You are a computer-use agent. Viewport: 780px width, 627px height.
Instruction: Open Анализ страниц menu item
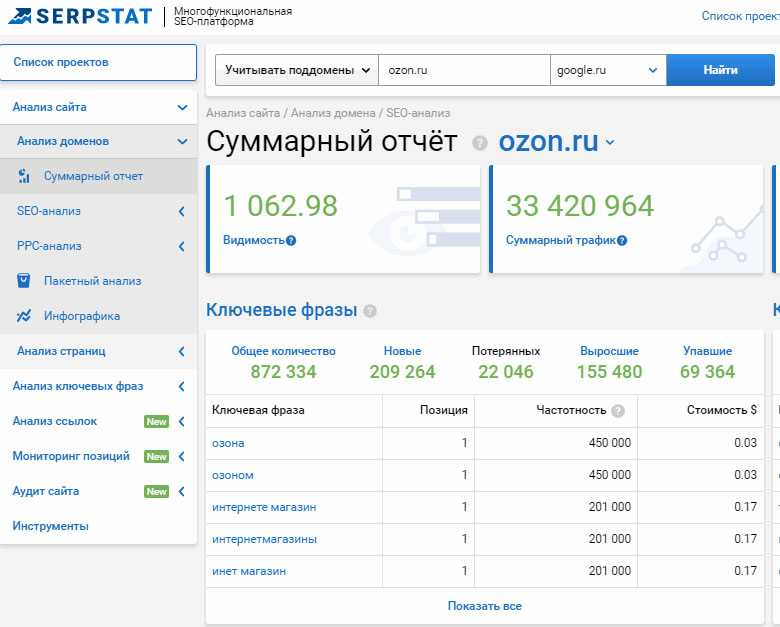coord(98,351)
